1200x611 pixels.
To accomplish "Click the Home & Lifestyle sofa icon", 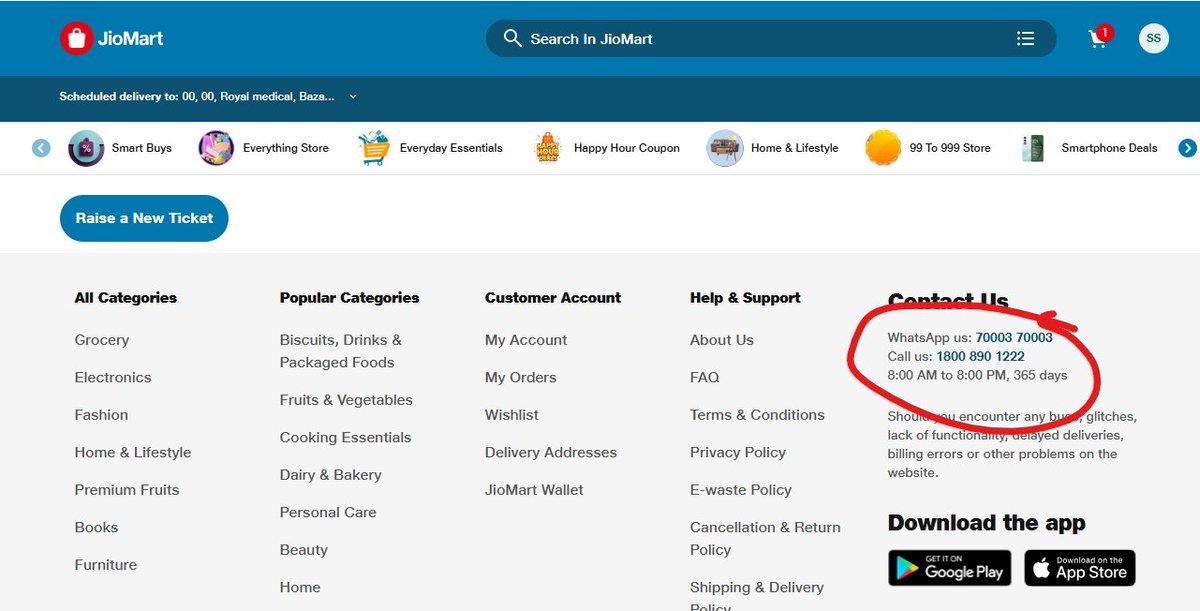I will [725, 148].
